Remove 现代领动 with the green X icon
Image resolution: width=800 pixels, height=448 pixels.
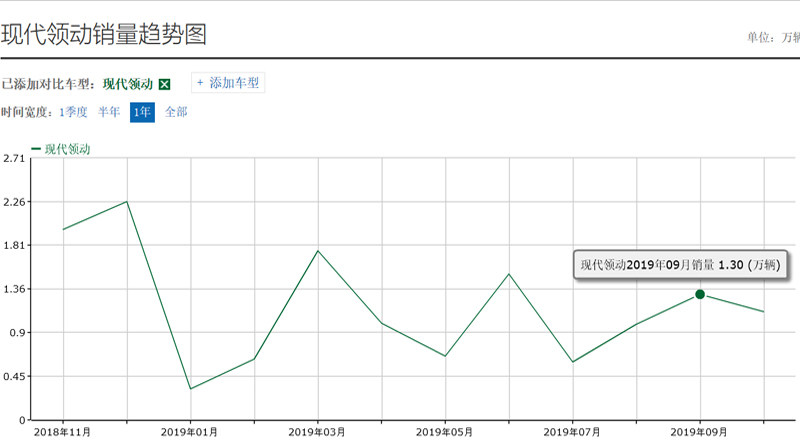point(165,84)
